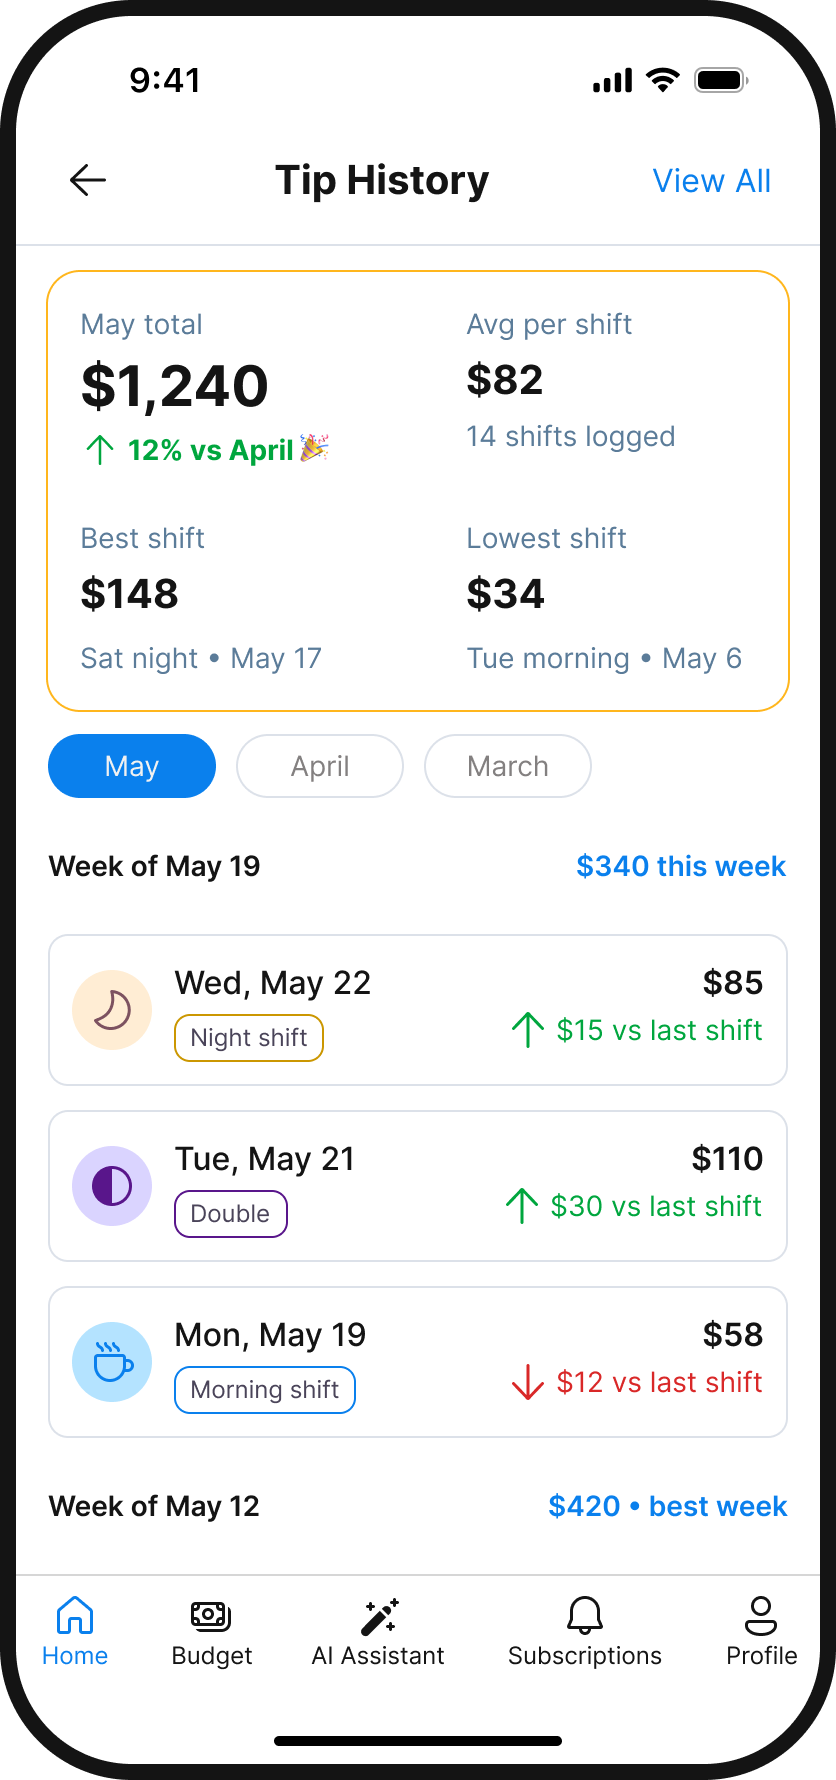The width and height of the screenshot is (836, 1780).
Task: Tap the half-circle double shift icon
Action: point(112,1186)
